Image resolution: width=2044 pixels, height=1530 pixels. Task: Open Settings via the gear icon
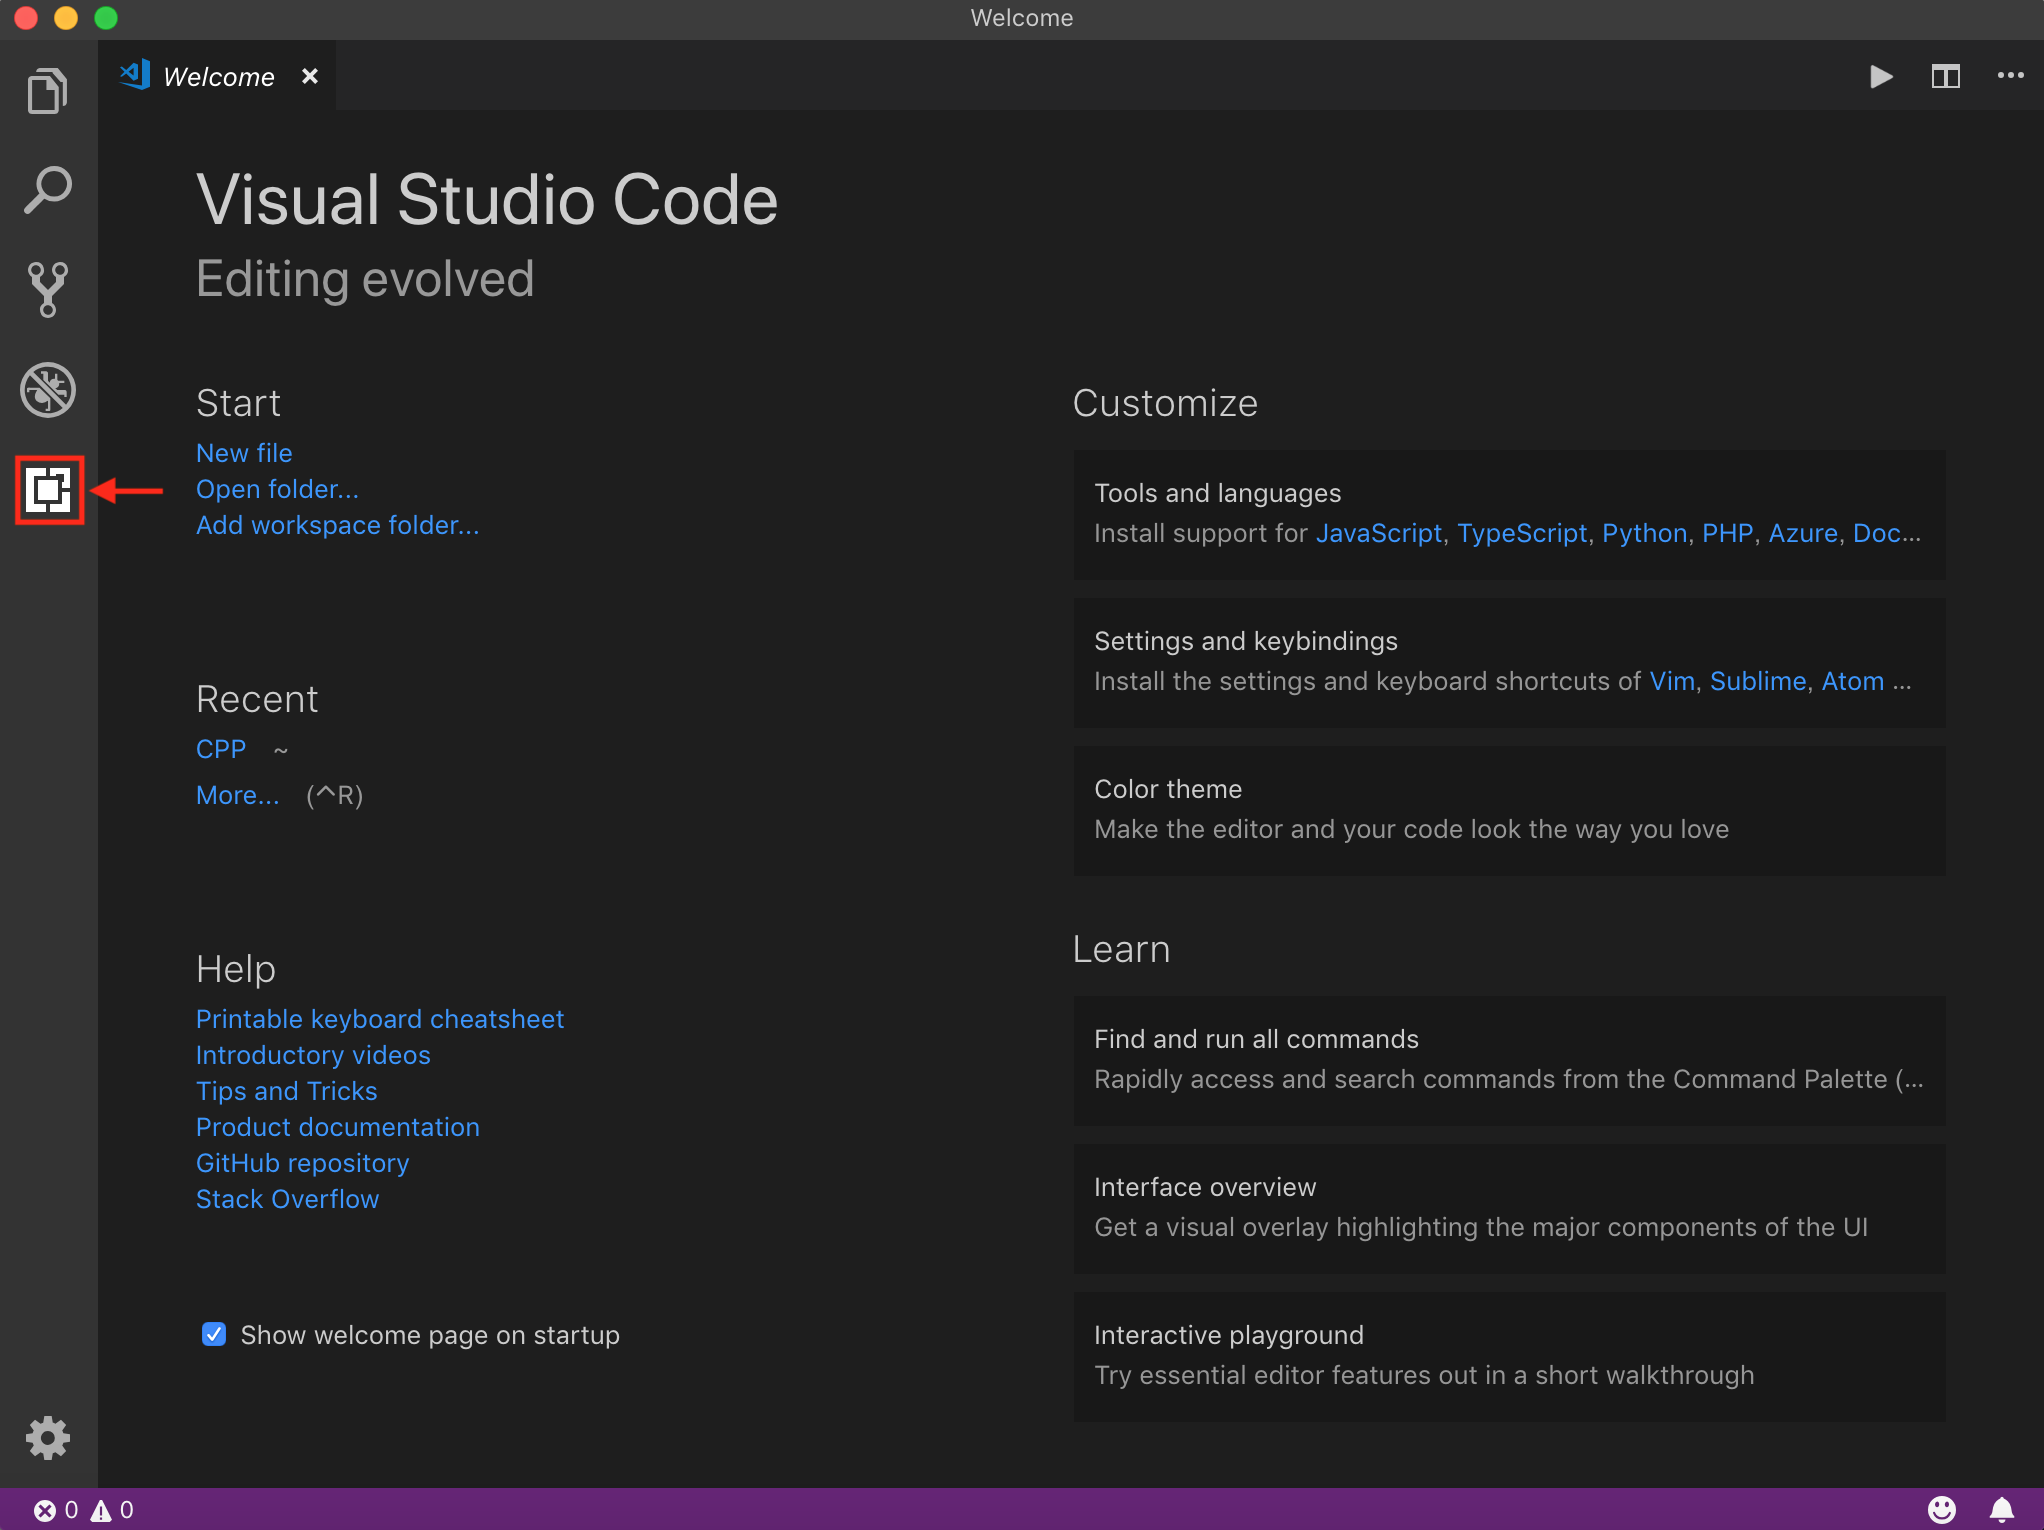coord(47,1437)
